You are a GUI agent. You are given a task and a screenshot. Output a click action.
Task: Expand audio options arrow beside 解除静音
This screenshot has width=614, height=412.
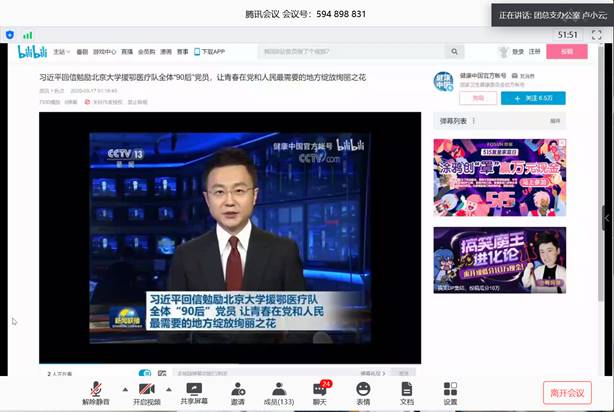click(124, 389)
